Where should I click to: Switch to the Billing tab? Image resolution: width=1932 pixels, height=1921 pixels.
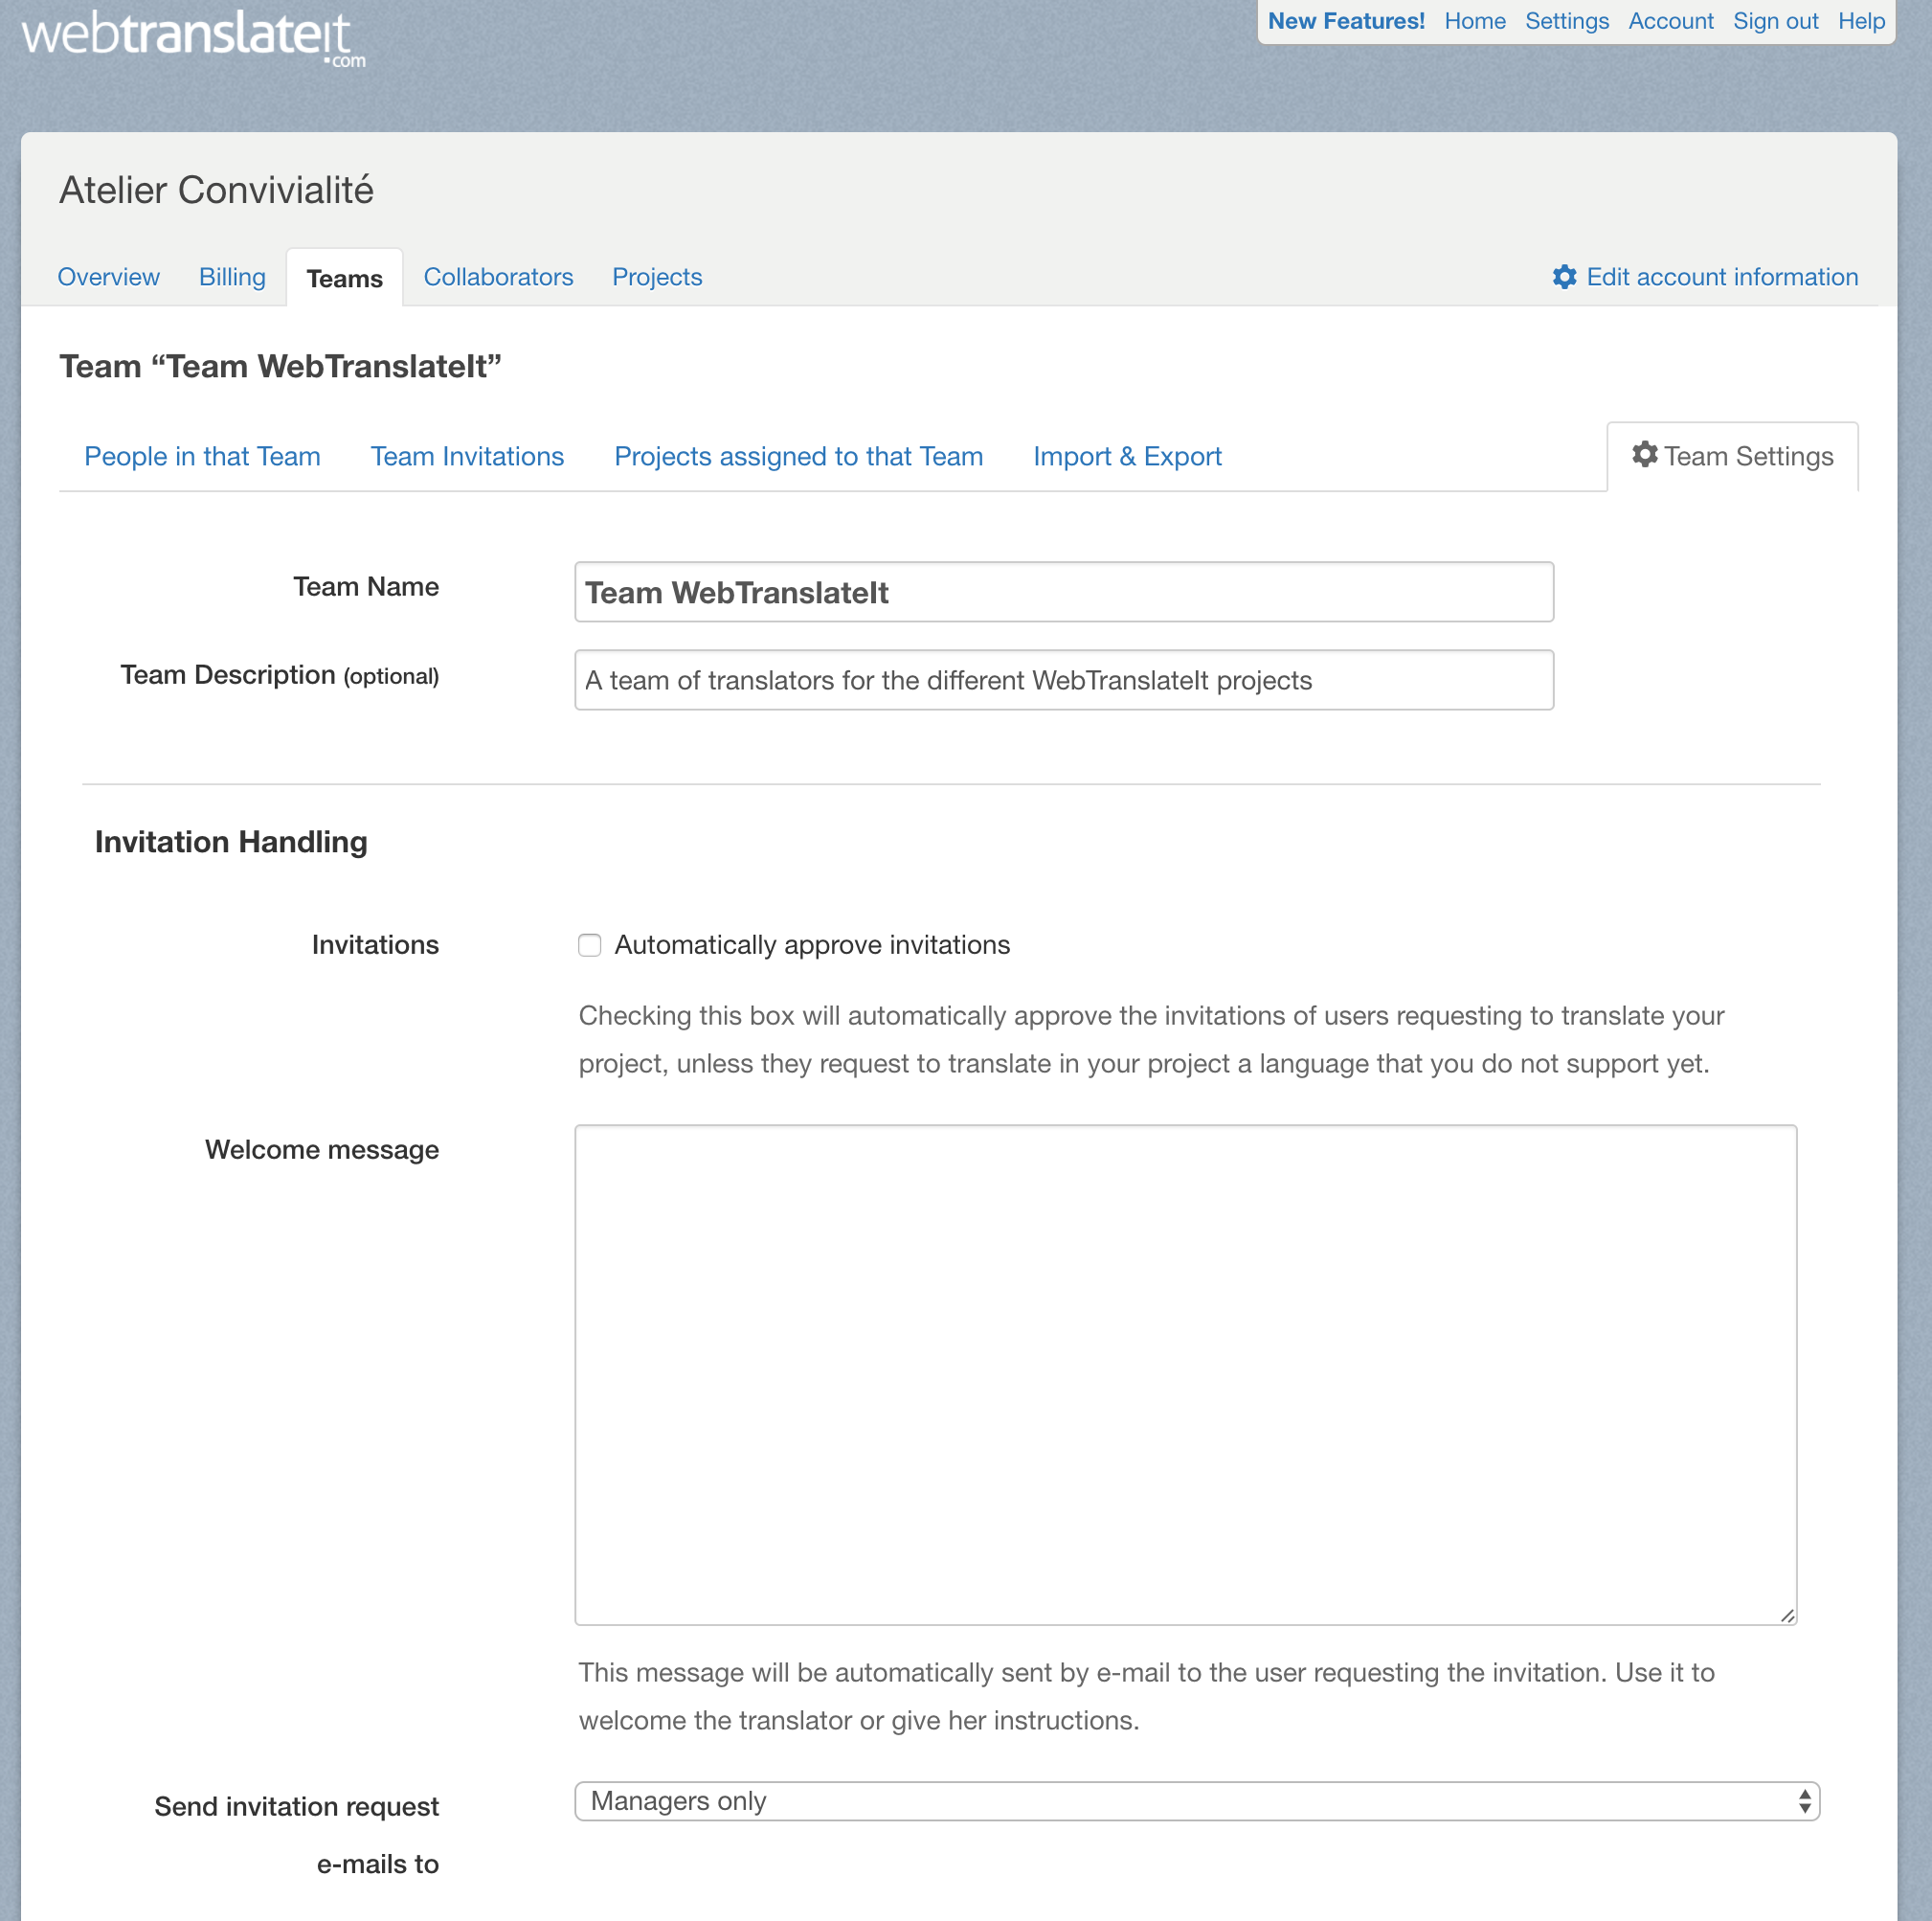pyautogui.click(x=232, y=277)
